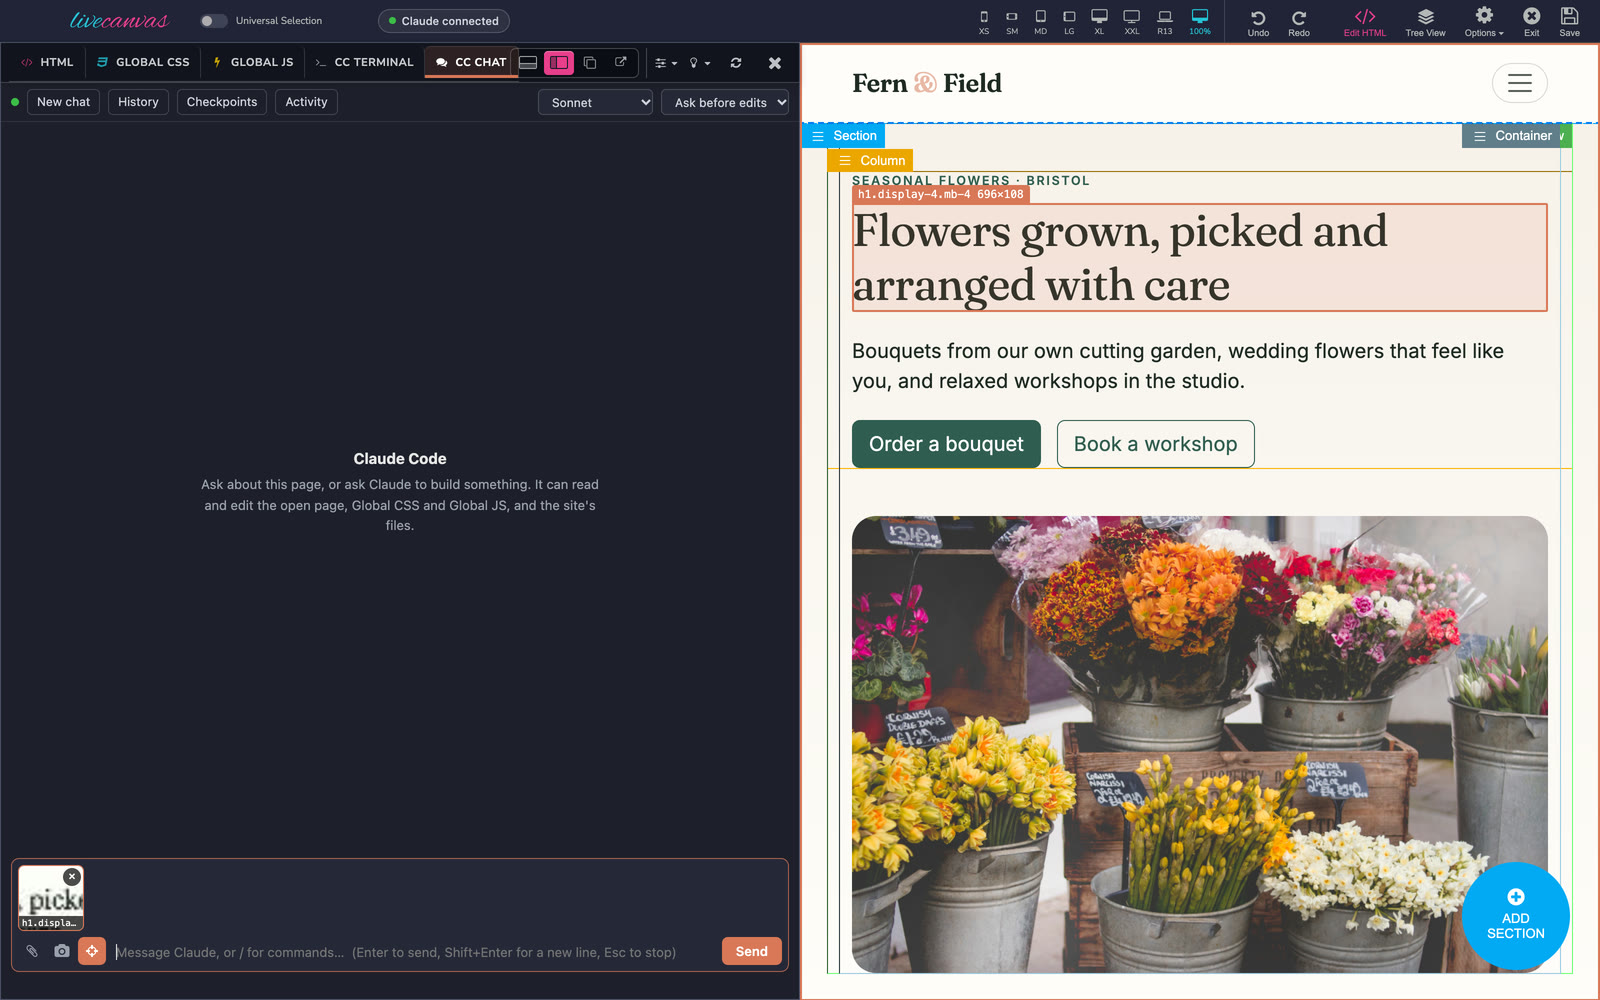Screen dimensions: 1600x1000
Task: Click the refresh icon in editor toolbar
Action: pyautogui.click(x=736, y=62)
